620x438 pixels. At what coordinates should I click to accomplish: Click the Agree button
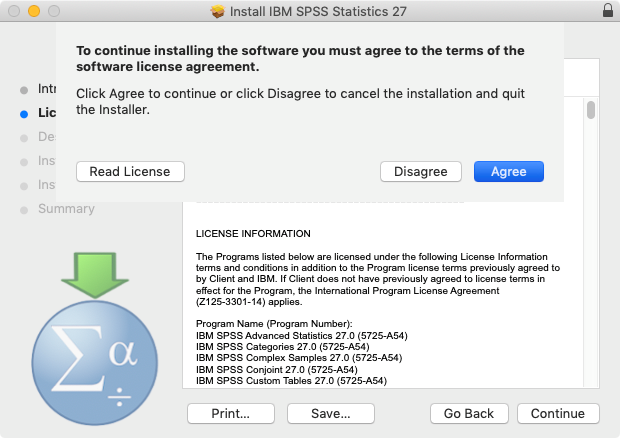(508, 172)
